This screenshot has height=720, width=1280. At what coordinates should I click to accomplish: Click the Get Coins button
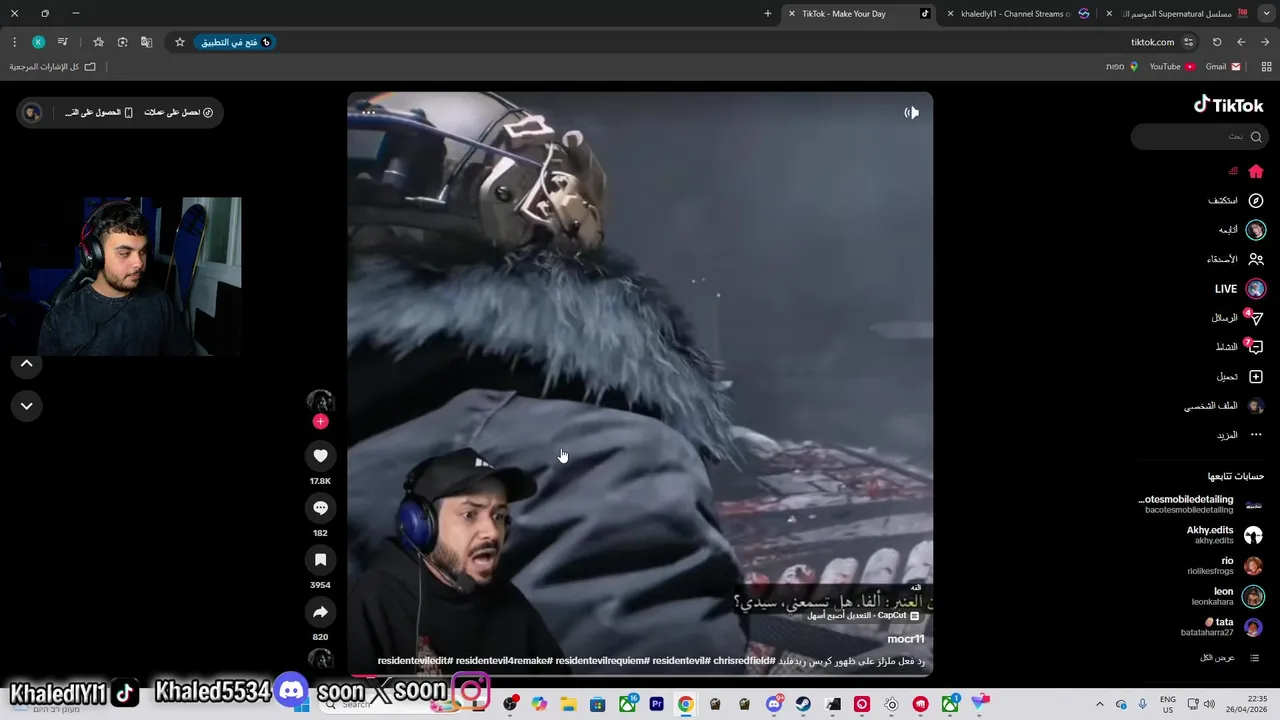point(179,112)
